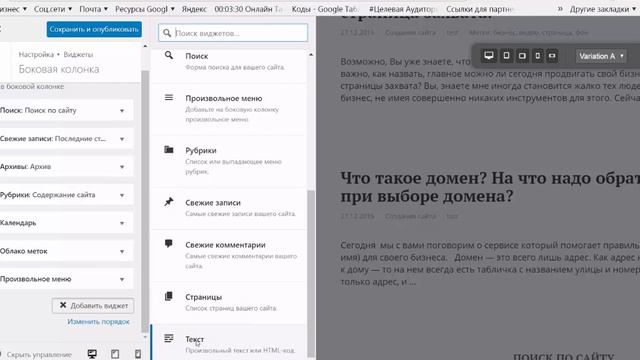Click mobile preview icon in customizer footer
Image resolution: width=640 pixels, height=360 pixels.
138,354
